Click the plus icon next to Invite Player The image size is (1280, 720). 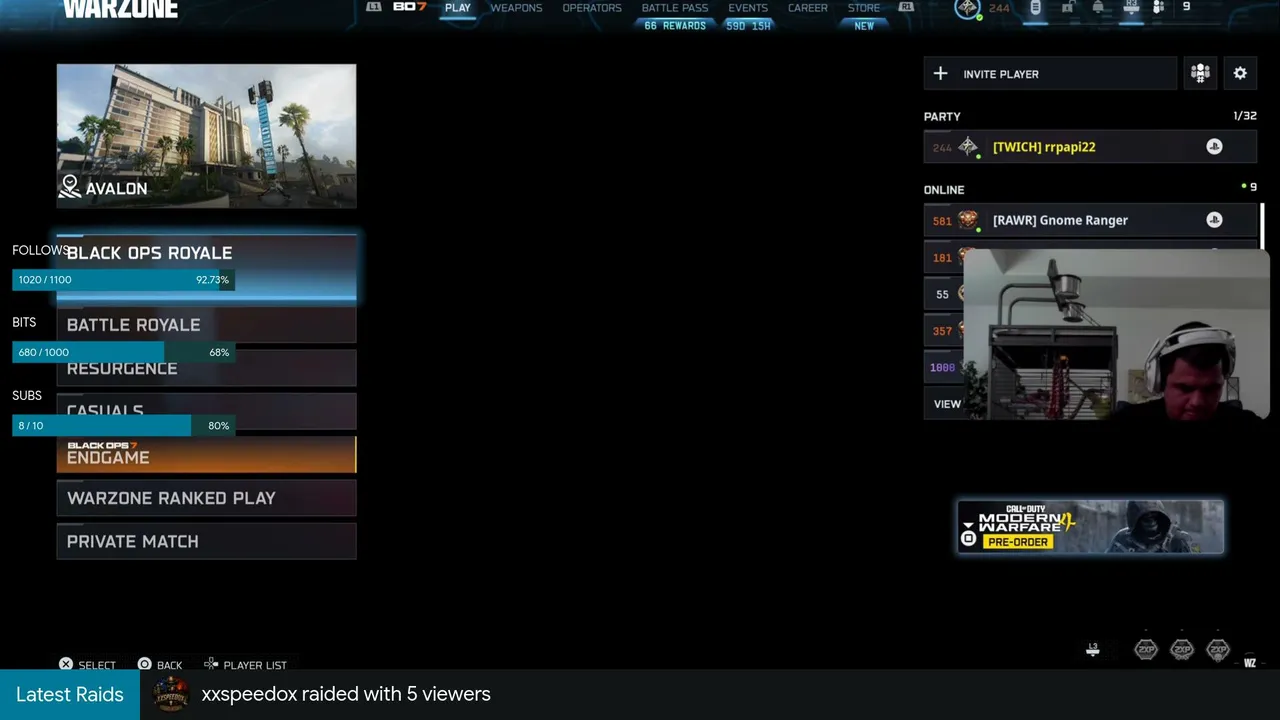pyautogui.click(x=940, y=74)
